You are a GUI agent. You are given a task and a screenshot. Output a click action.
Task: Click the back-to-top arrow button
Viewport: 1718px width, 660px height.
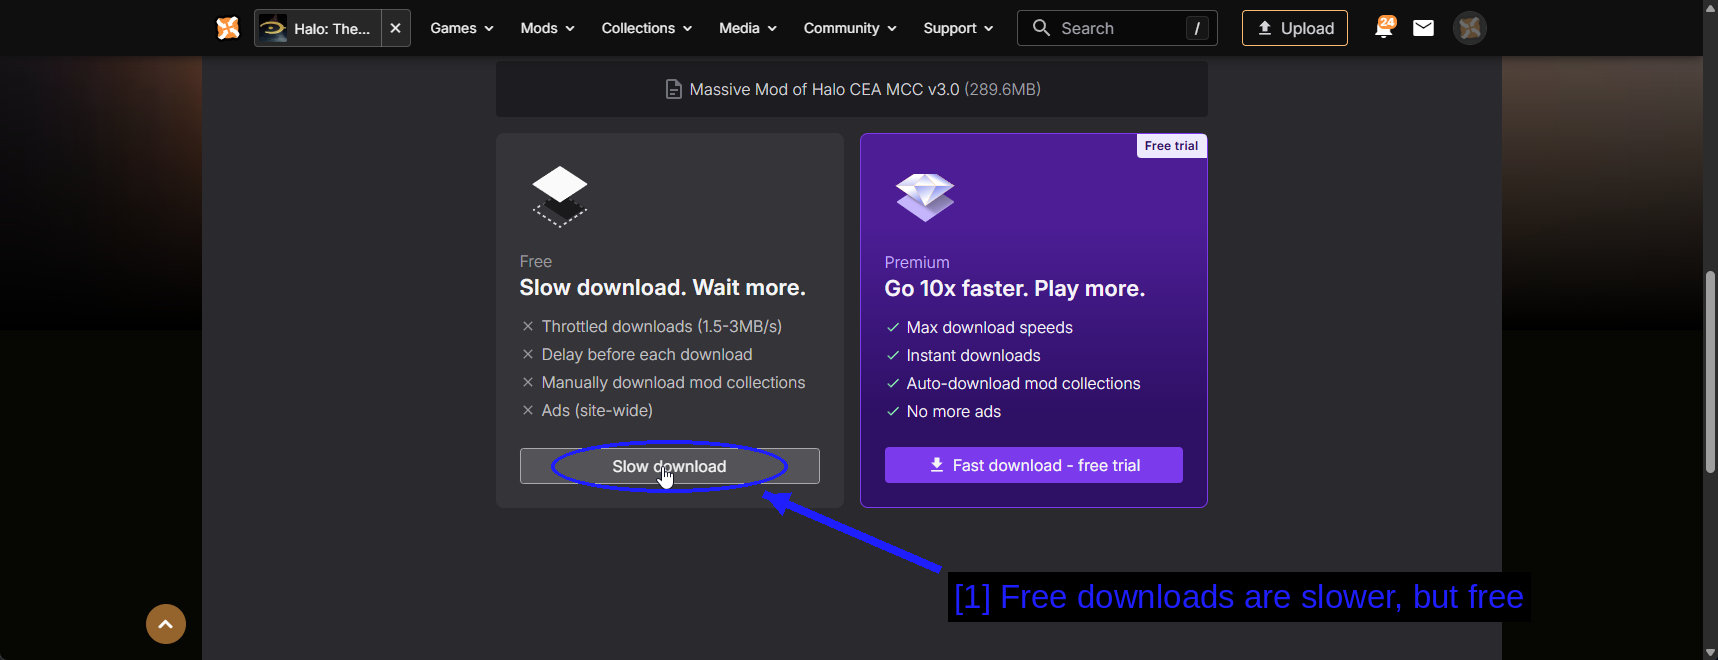coord(166,624)
